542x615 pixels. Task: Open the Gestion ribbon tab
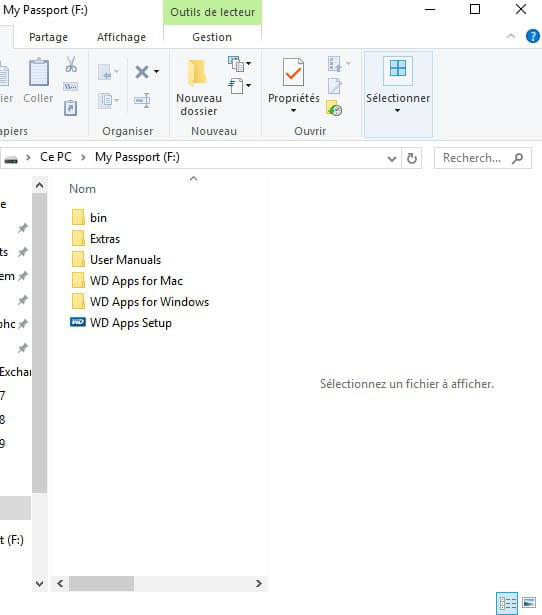pyautogui.click(x=212, y=37)
